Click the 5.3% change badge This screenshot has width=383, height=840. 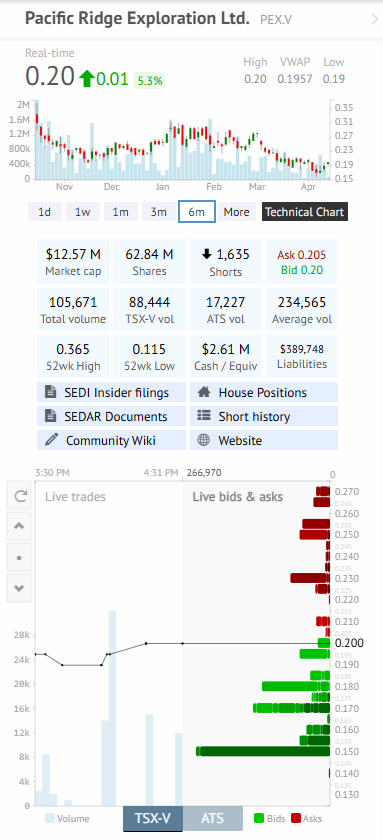click(150, 81)
